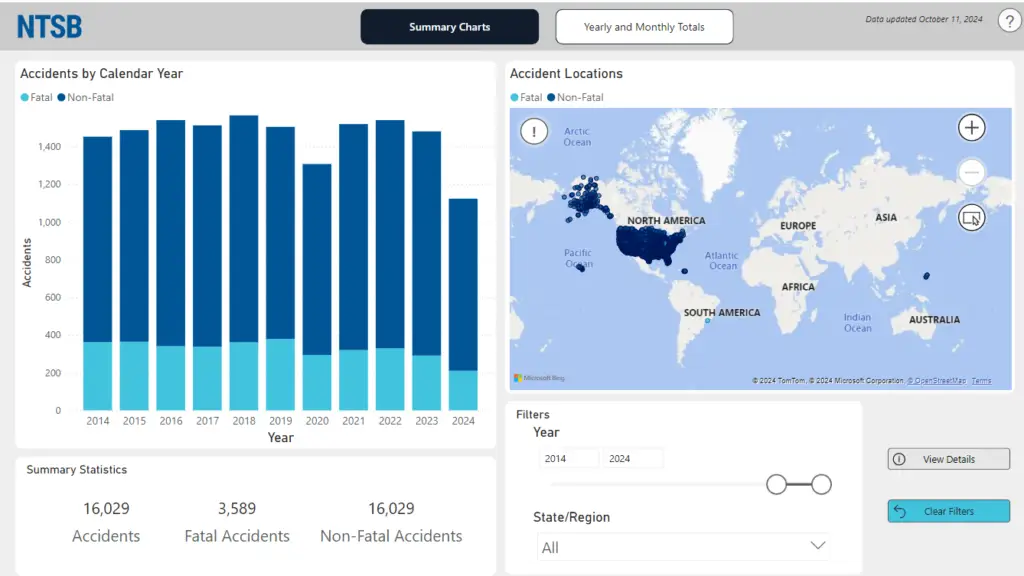Toggle Non-Fatal legend in Accident Locations

click(x=575, y=97)
